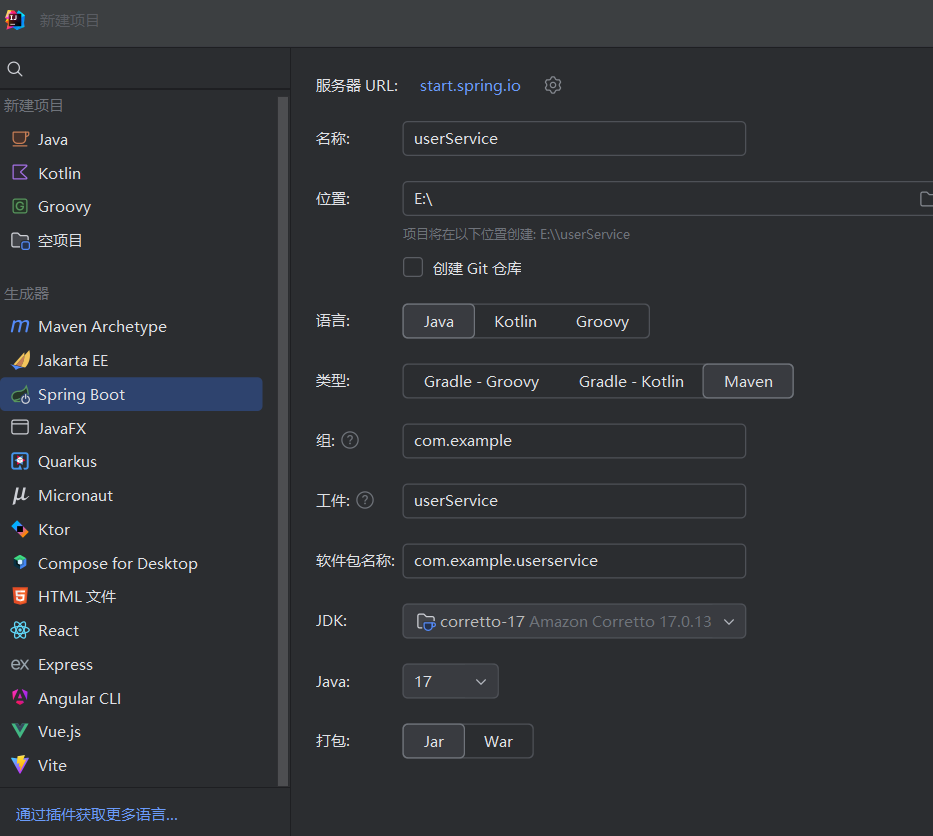Select Kotlin as the language

click(515, 321)
